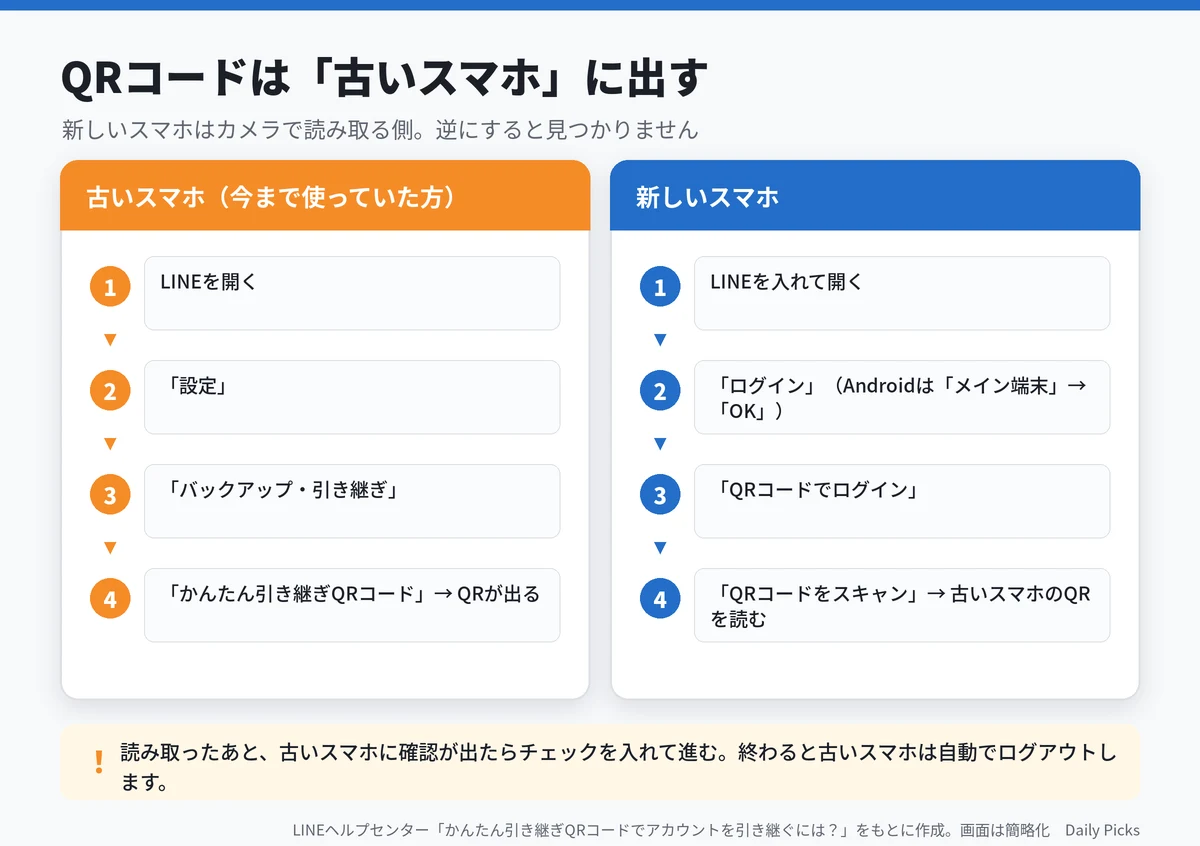Click orange step 3 badge beside バックアップ・引き継ぎ

(x=110, y=496)
